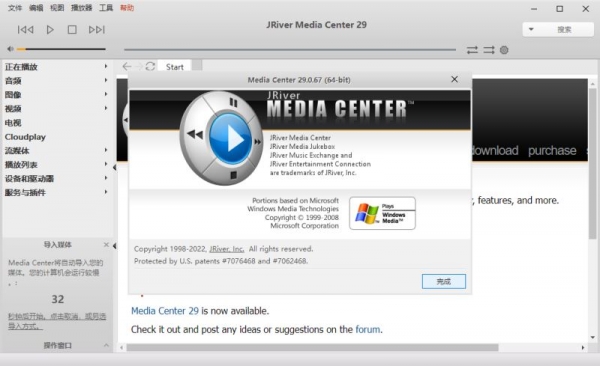Click the previous track button
The image size is (600, 366).
coord(26,29)
